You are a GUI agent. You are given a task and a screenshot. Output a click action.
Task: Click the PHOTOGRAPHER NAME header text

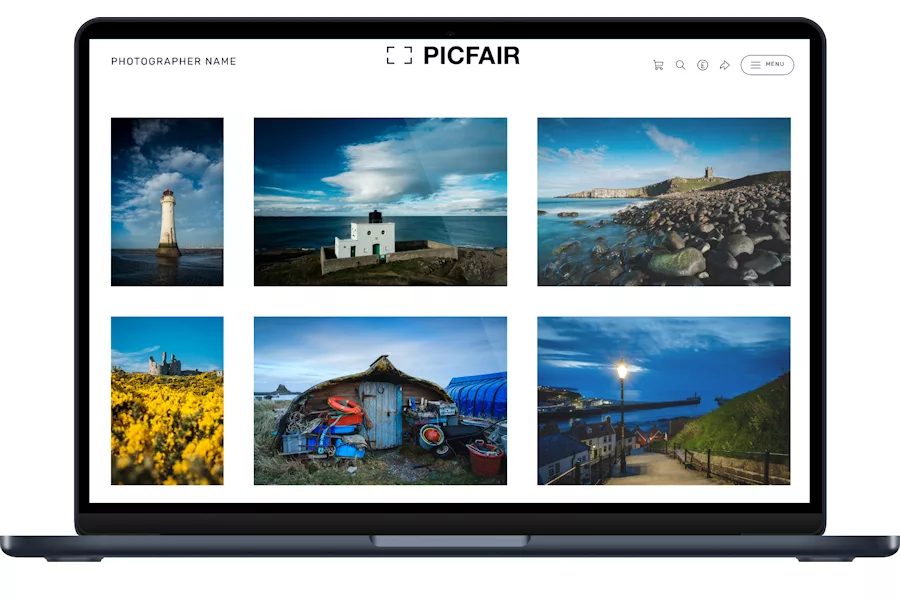[x=173, y=62]
